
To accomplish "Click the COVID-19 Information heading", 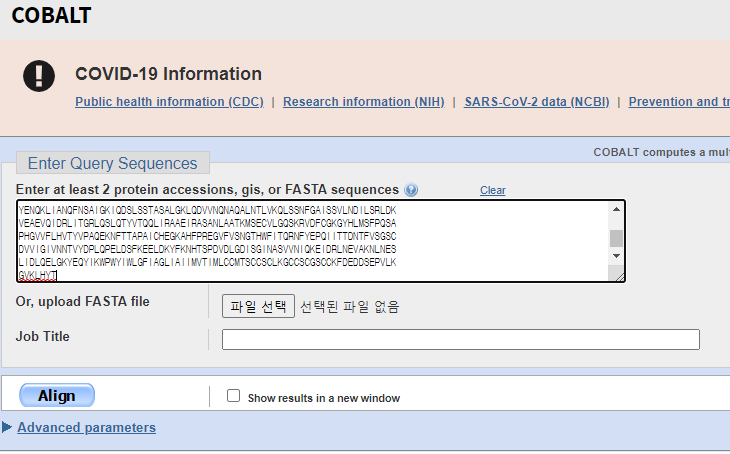I will pos(169,74).
